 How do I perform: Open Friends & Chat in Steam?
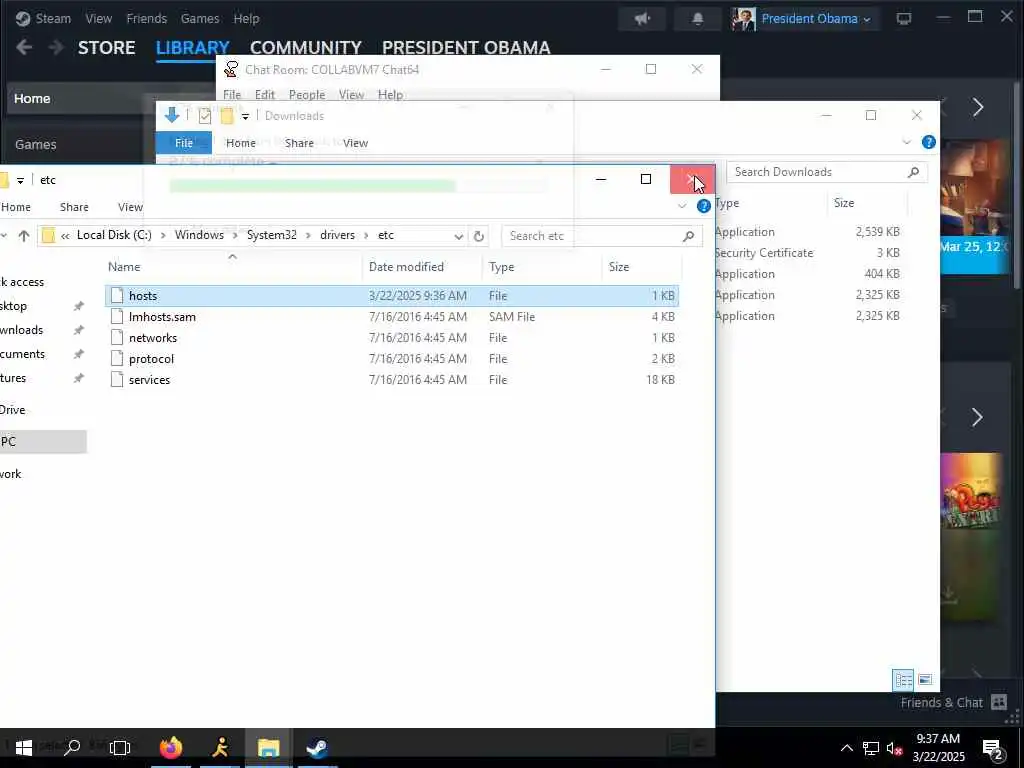pos(953,703)
